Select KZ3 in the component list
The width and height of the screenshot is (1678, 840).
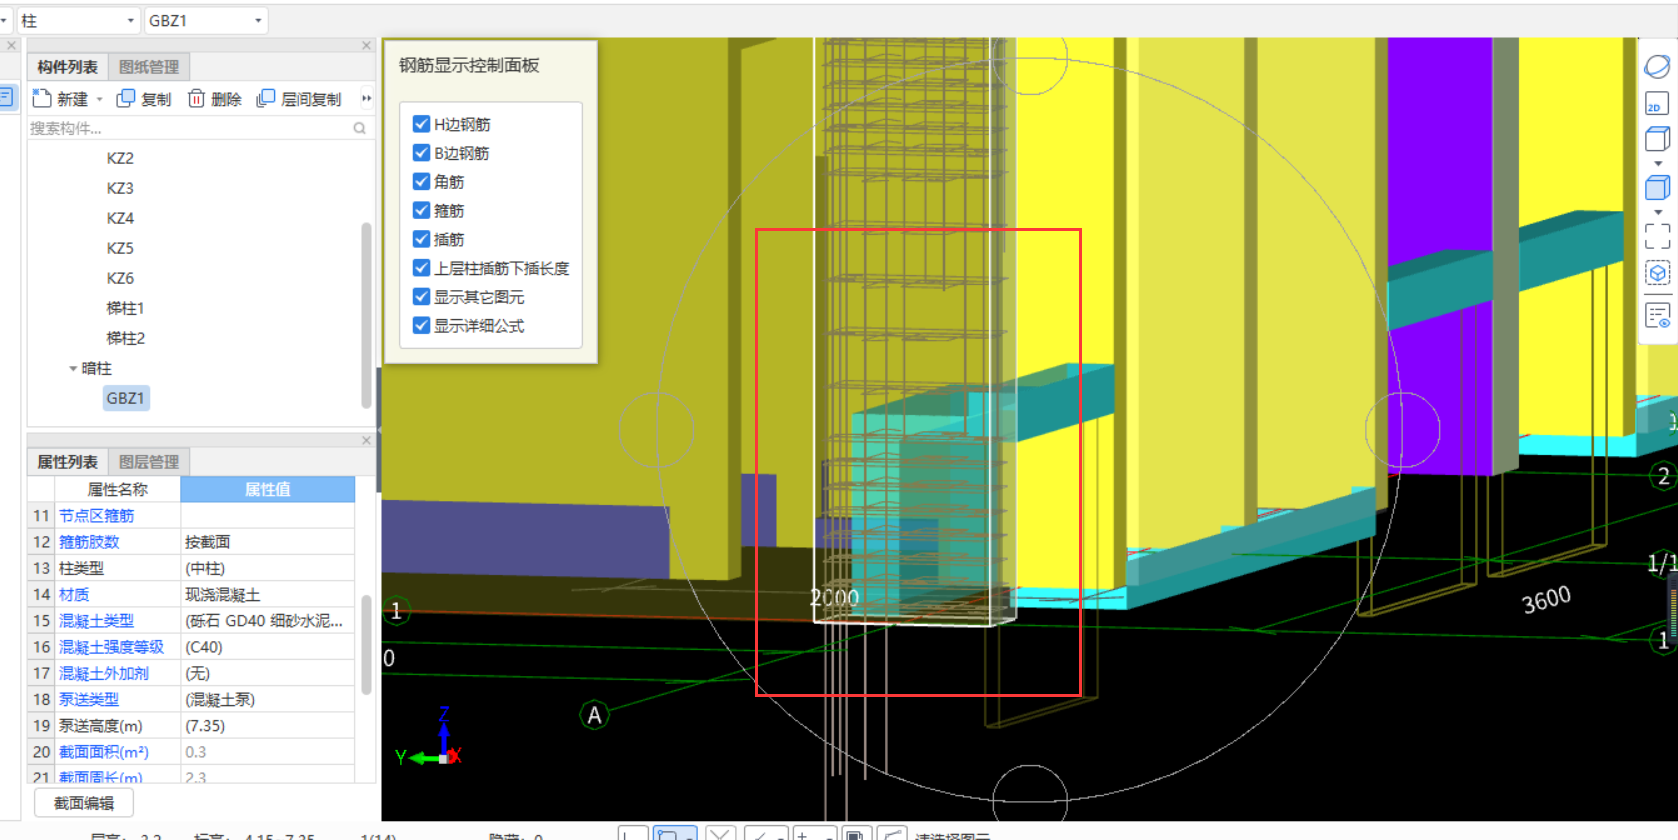(120, 188)
